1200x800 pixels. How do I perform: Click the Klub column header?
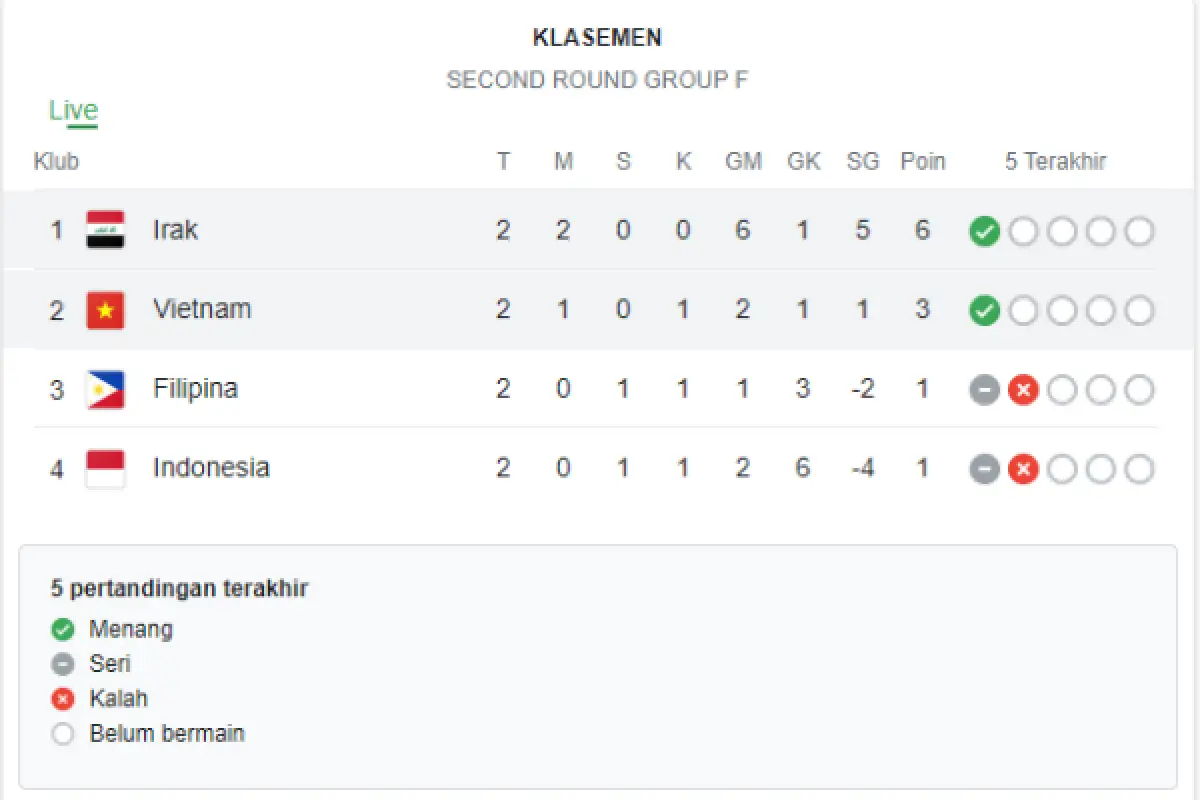56,161
